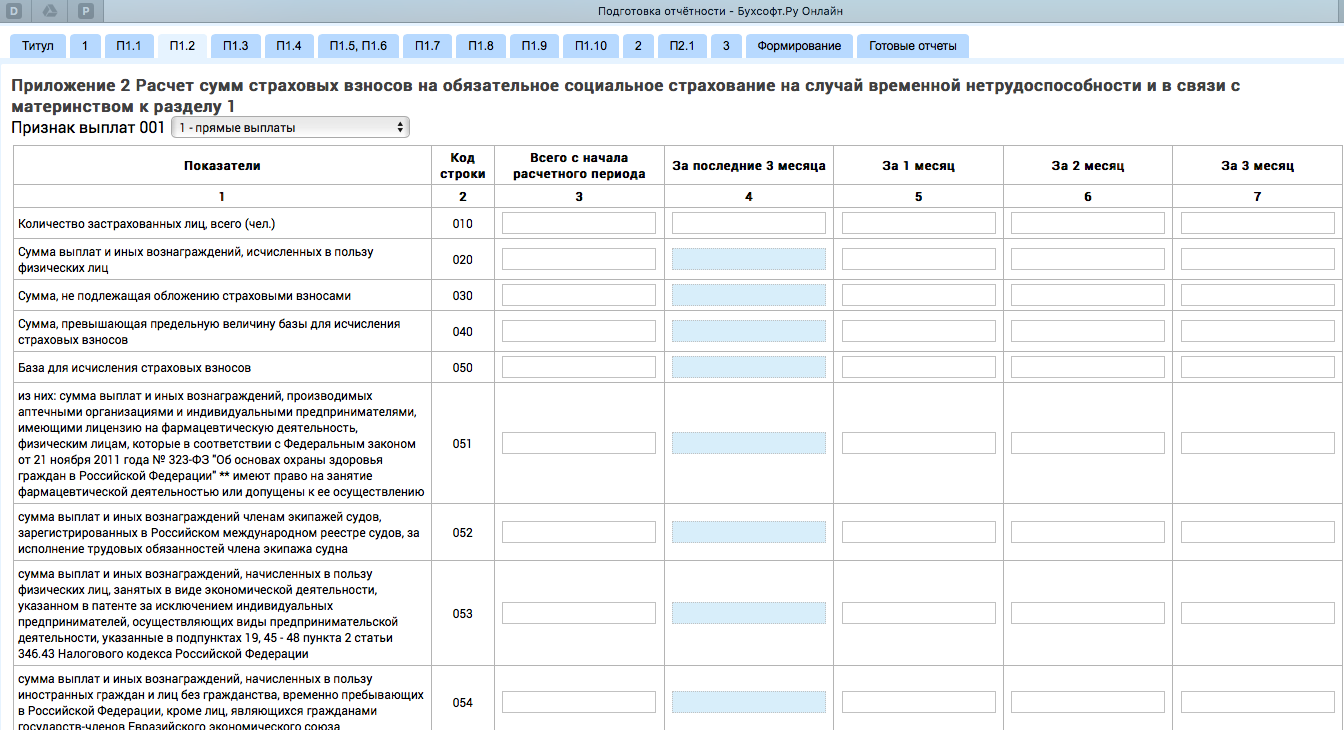Image resolution: width=1344 pixels, height=730 pixels.
Task: Click the P icon in the title bar
Action: 87,11
